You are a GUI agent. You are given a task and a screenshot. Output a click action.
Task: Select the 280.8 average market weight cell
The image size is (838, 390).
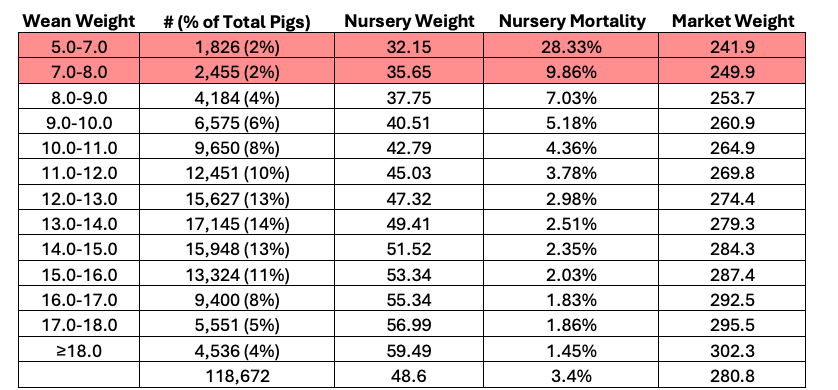tap(732, 375)
